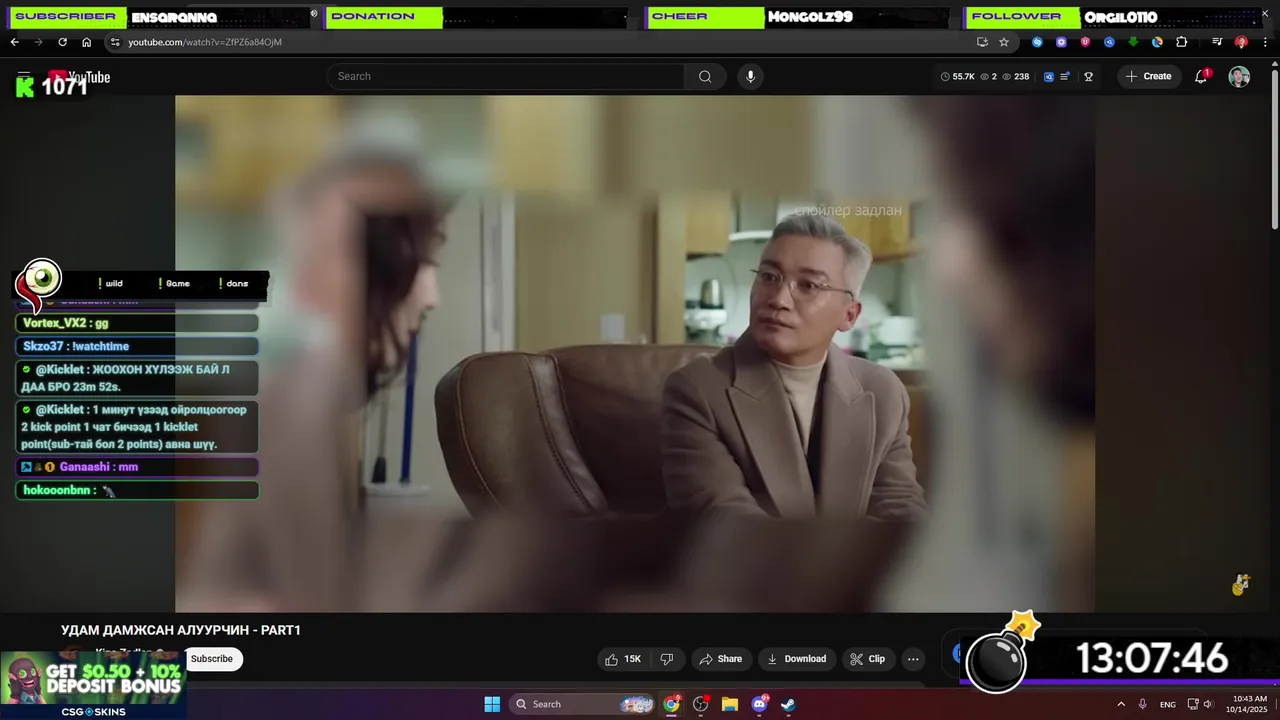The height and width of the screenshot is (720, 1280).
Task: Click the tray microphone icon
Action: (x=1142, y=704)
